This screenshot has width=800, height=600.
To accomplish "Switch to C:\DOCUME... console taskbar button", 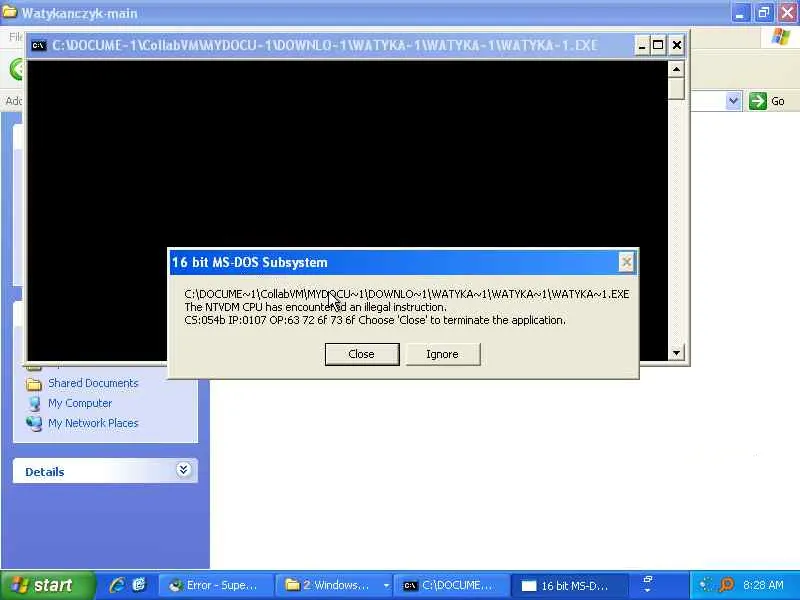I will pyautogui.click(x=451, y=585).
